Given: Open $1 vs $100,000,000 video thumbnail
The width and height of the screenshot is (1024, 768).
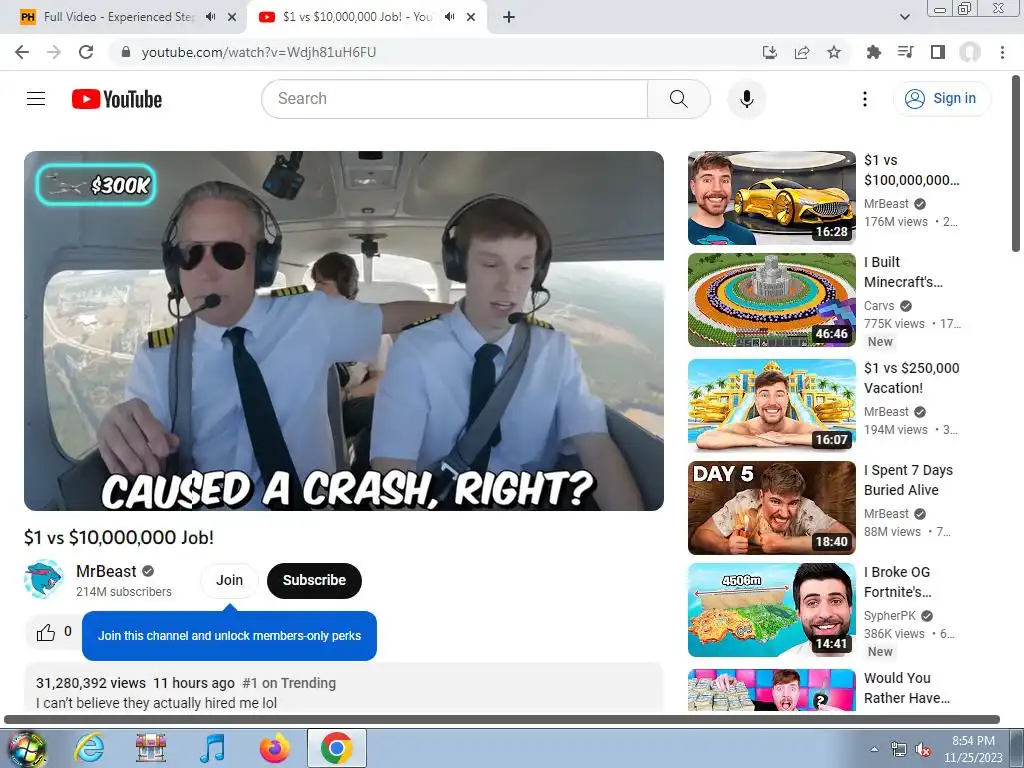Looking at the screenshot, I should click(771, 198).
